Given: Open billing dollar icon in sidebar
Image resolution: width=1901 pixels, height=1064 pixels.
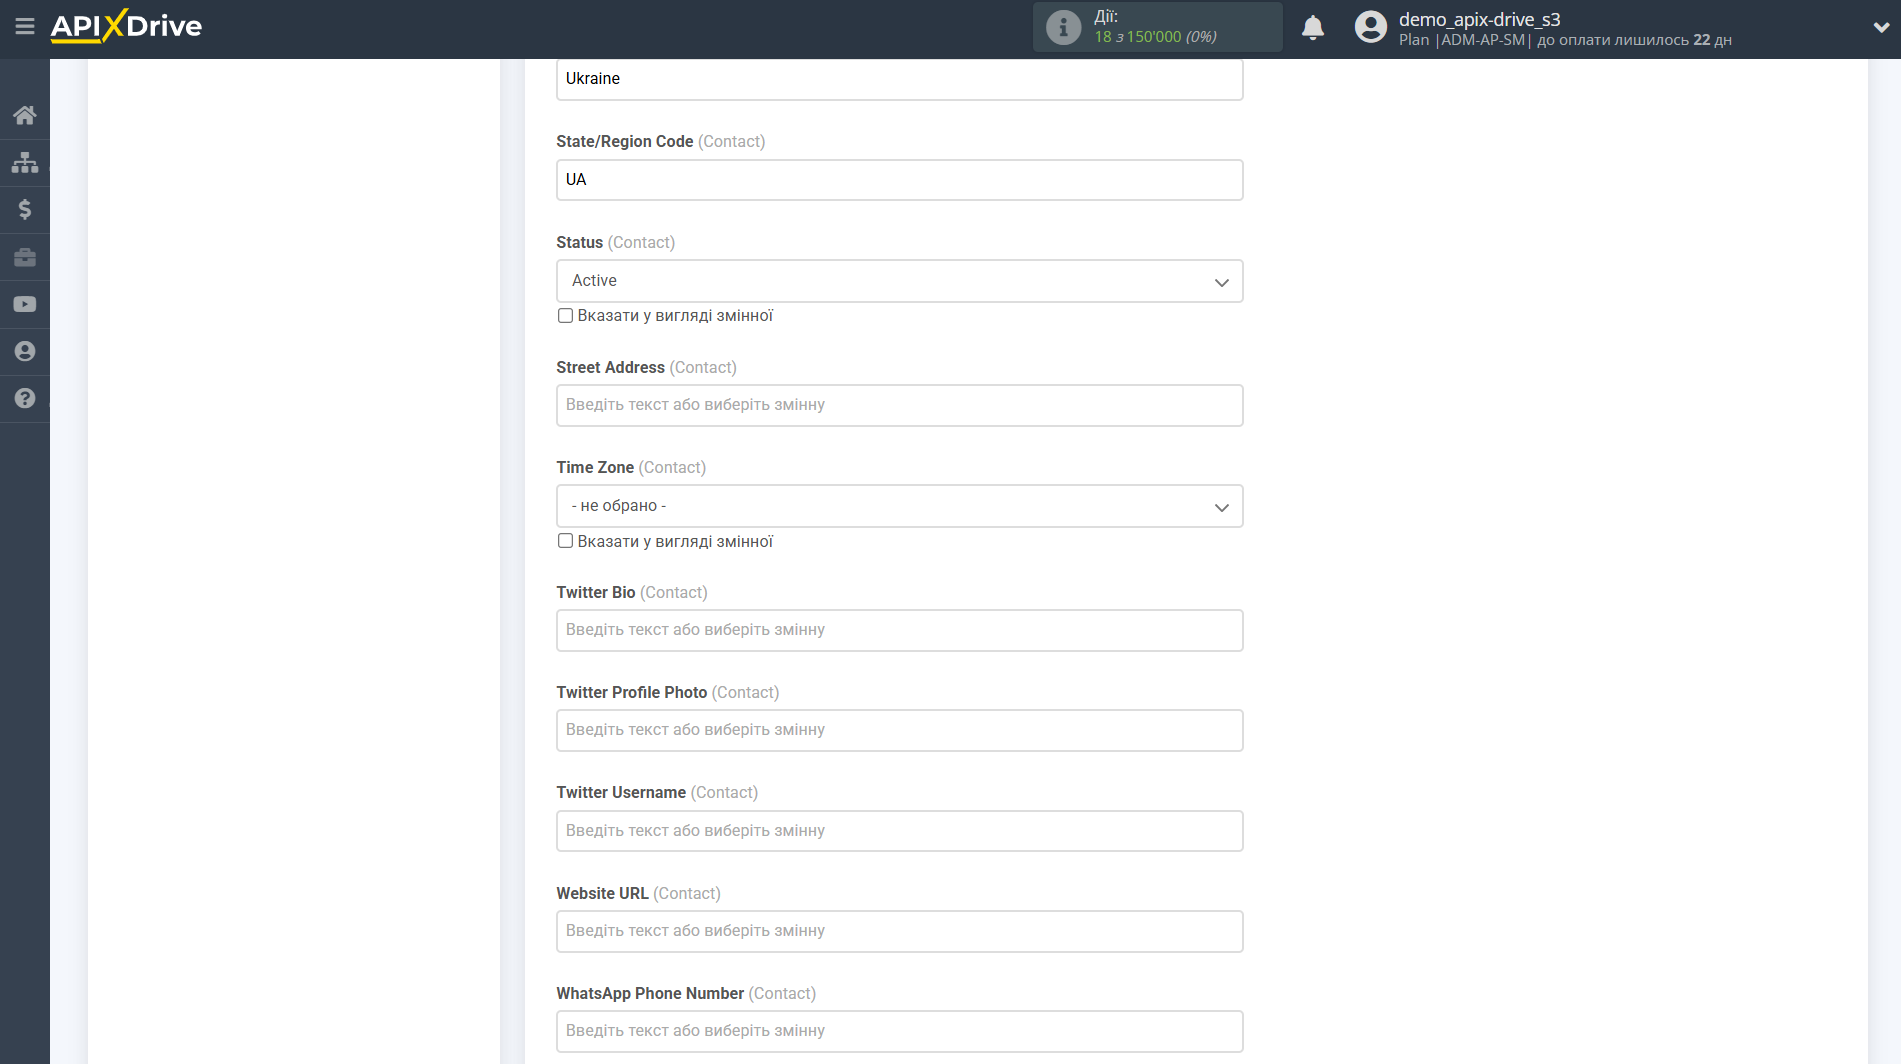Looking at the screenshot, I should (x=25, y=209).
